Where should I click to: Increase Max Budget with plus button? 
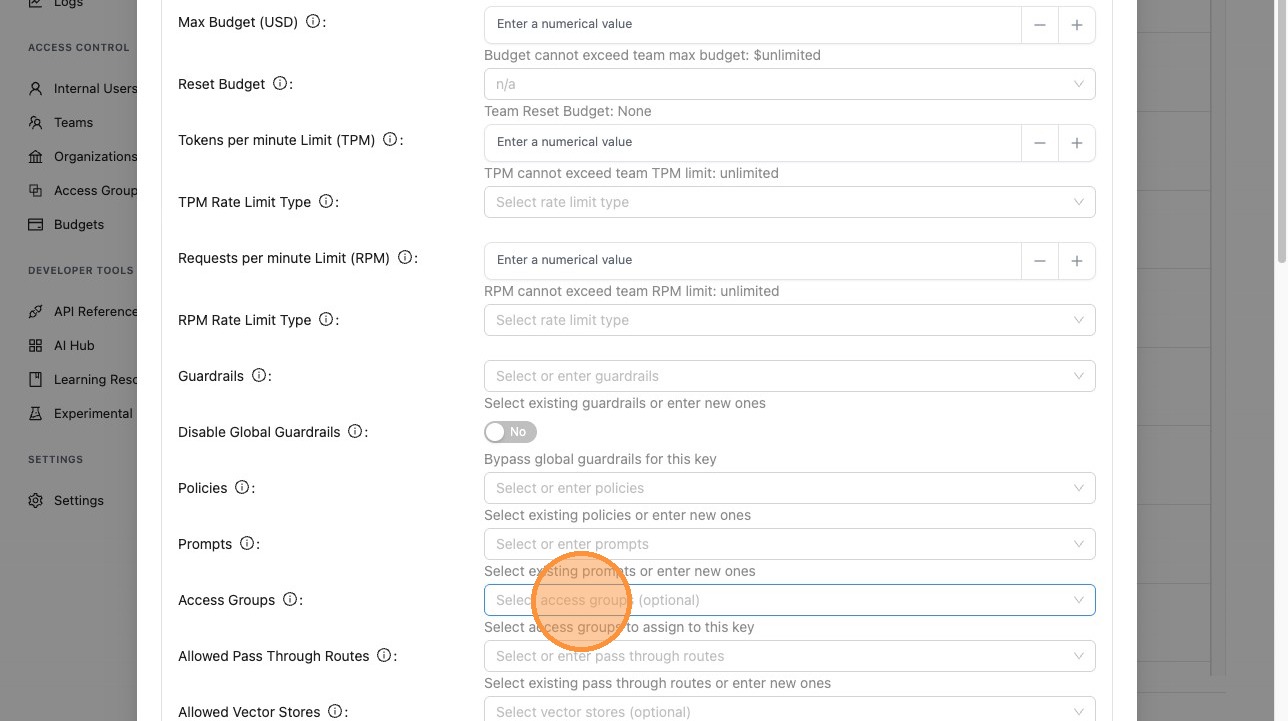coord(1076,25)
